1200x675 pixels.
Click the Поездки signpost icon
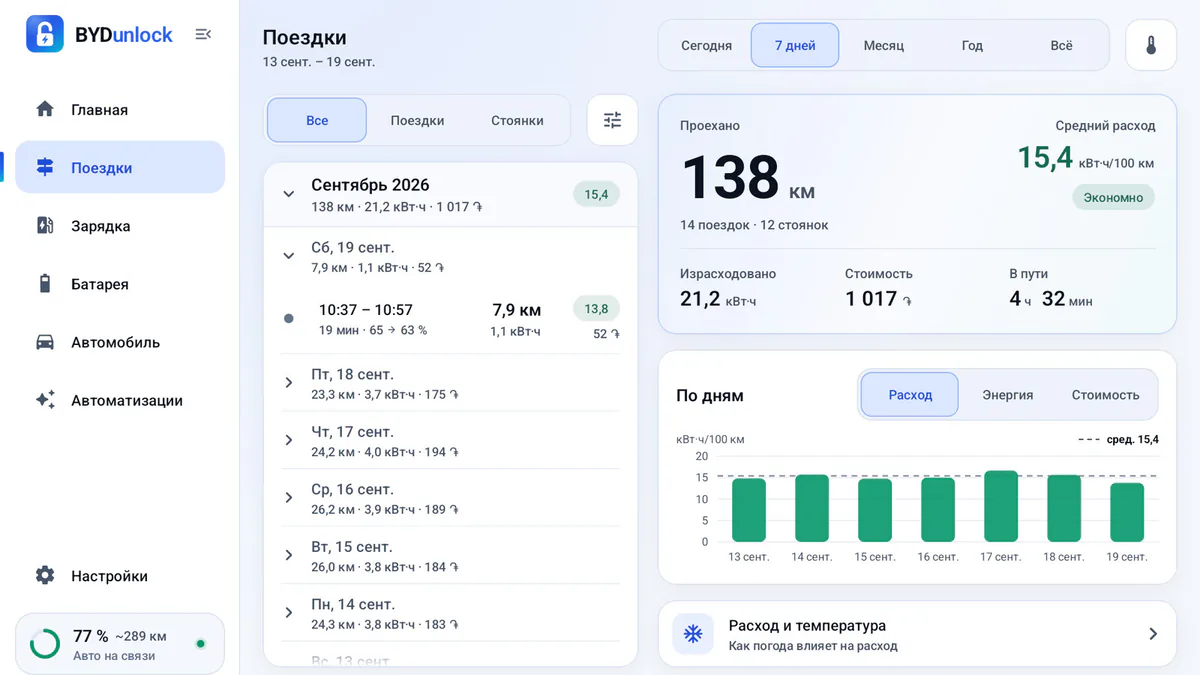(45, 167)
